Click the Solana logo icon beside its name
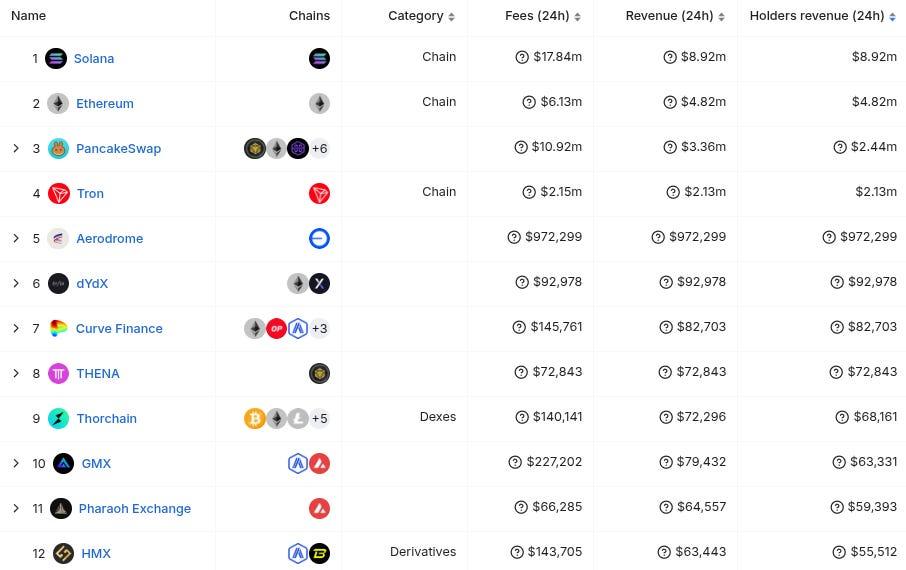906x570 pixels. 56,58
